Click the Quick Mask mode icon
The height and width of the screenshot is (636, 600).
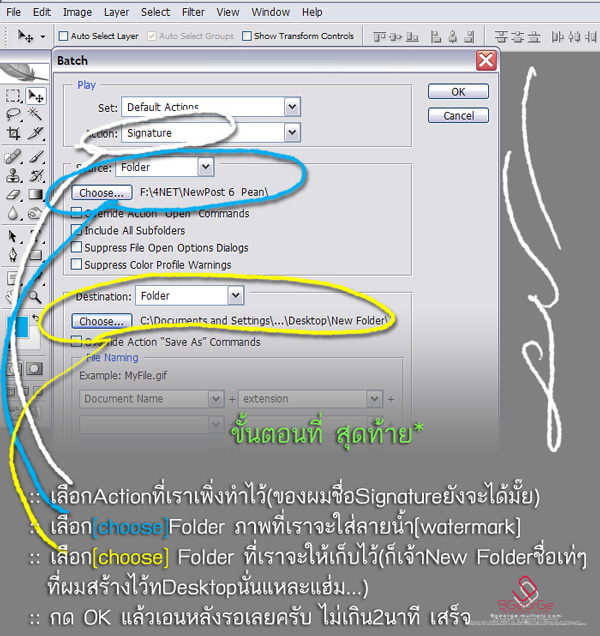click(34, 368)
